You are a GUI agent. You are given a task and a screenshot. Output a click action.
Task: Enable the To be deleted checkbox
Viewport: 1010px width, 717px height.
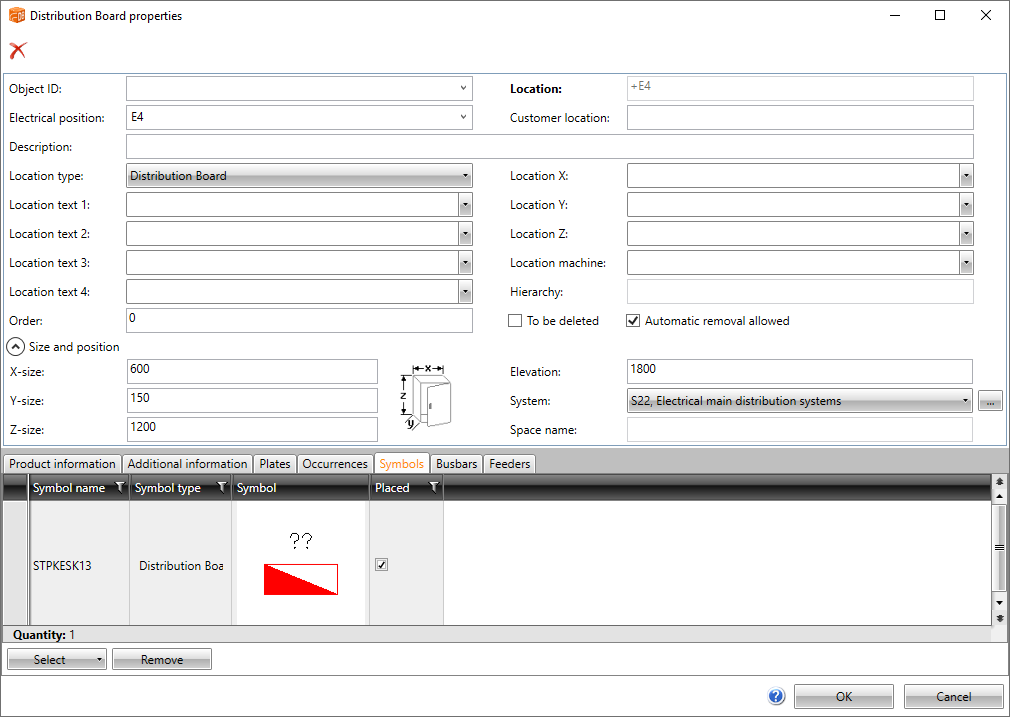(x=515, y=321)
